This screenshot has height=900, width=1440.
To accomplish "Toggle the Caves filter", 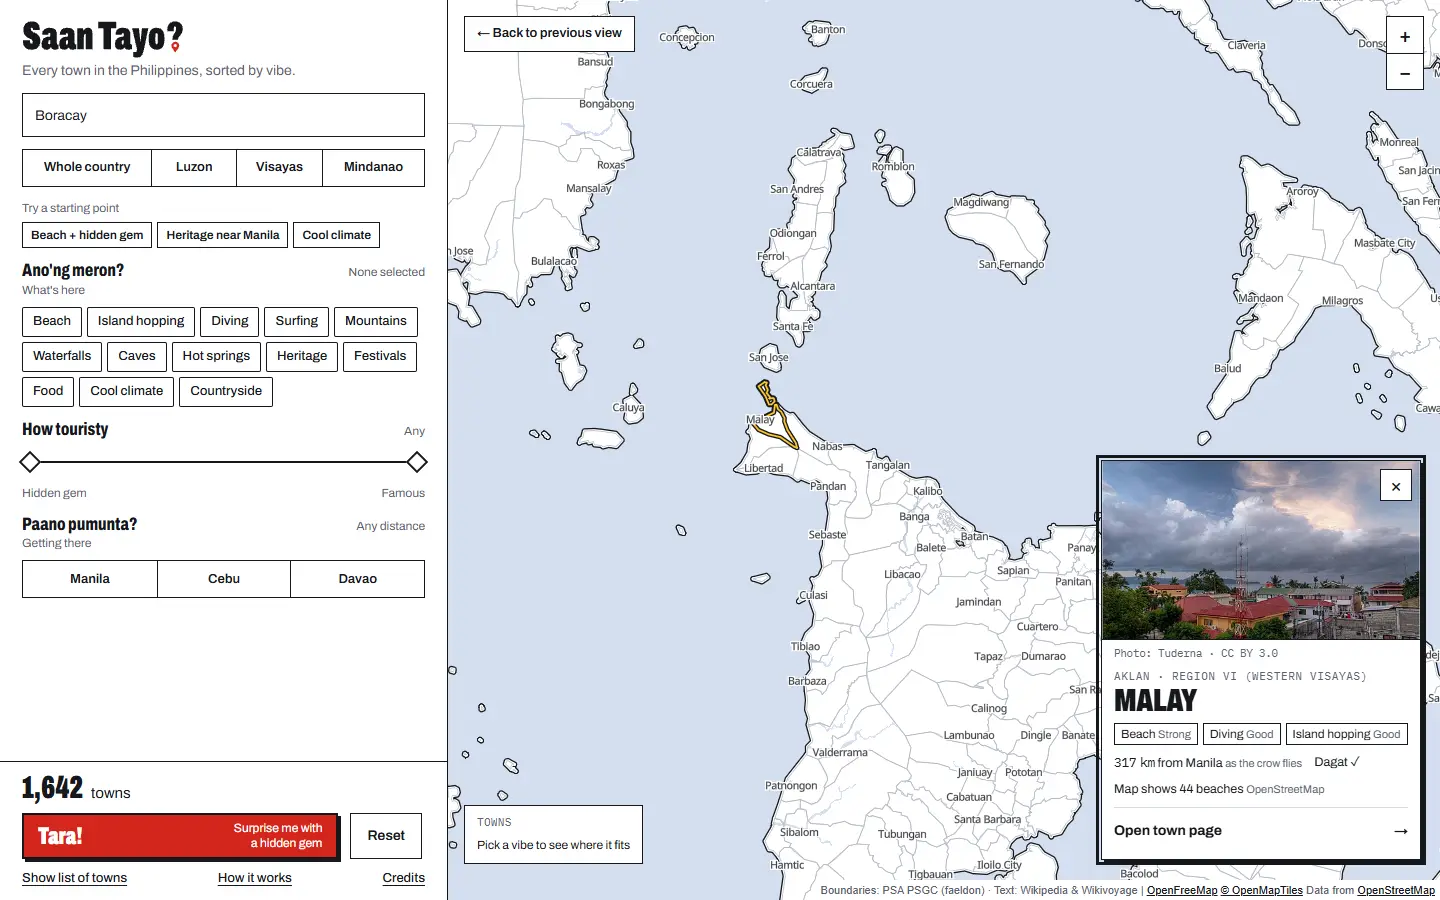I will click(x=137, y=356).
